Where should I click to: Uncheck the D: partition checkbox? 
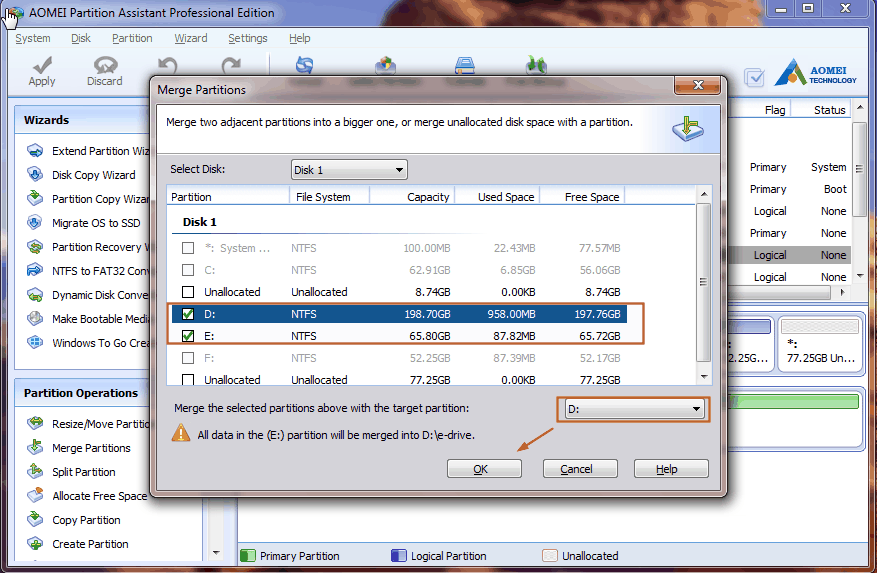pyautogui.click(x=188, y=314)
